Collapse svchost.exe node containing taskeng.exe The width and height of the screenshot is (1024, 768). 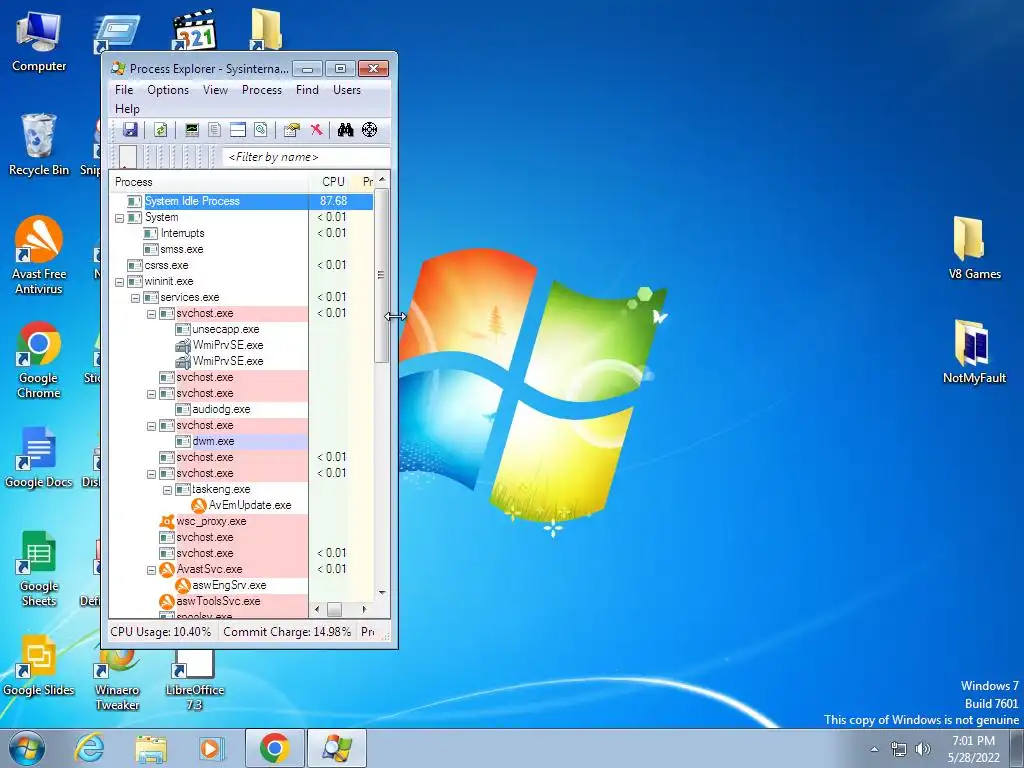tap(152, 474)
